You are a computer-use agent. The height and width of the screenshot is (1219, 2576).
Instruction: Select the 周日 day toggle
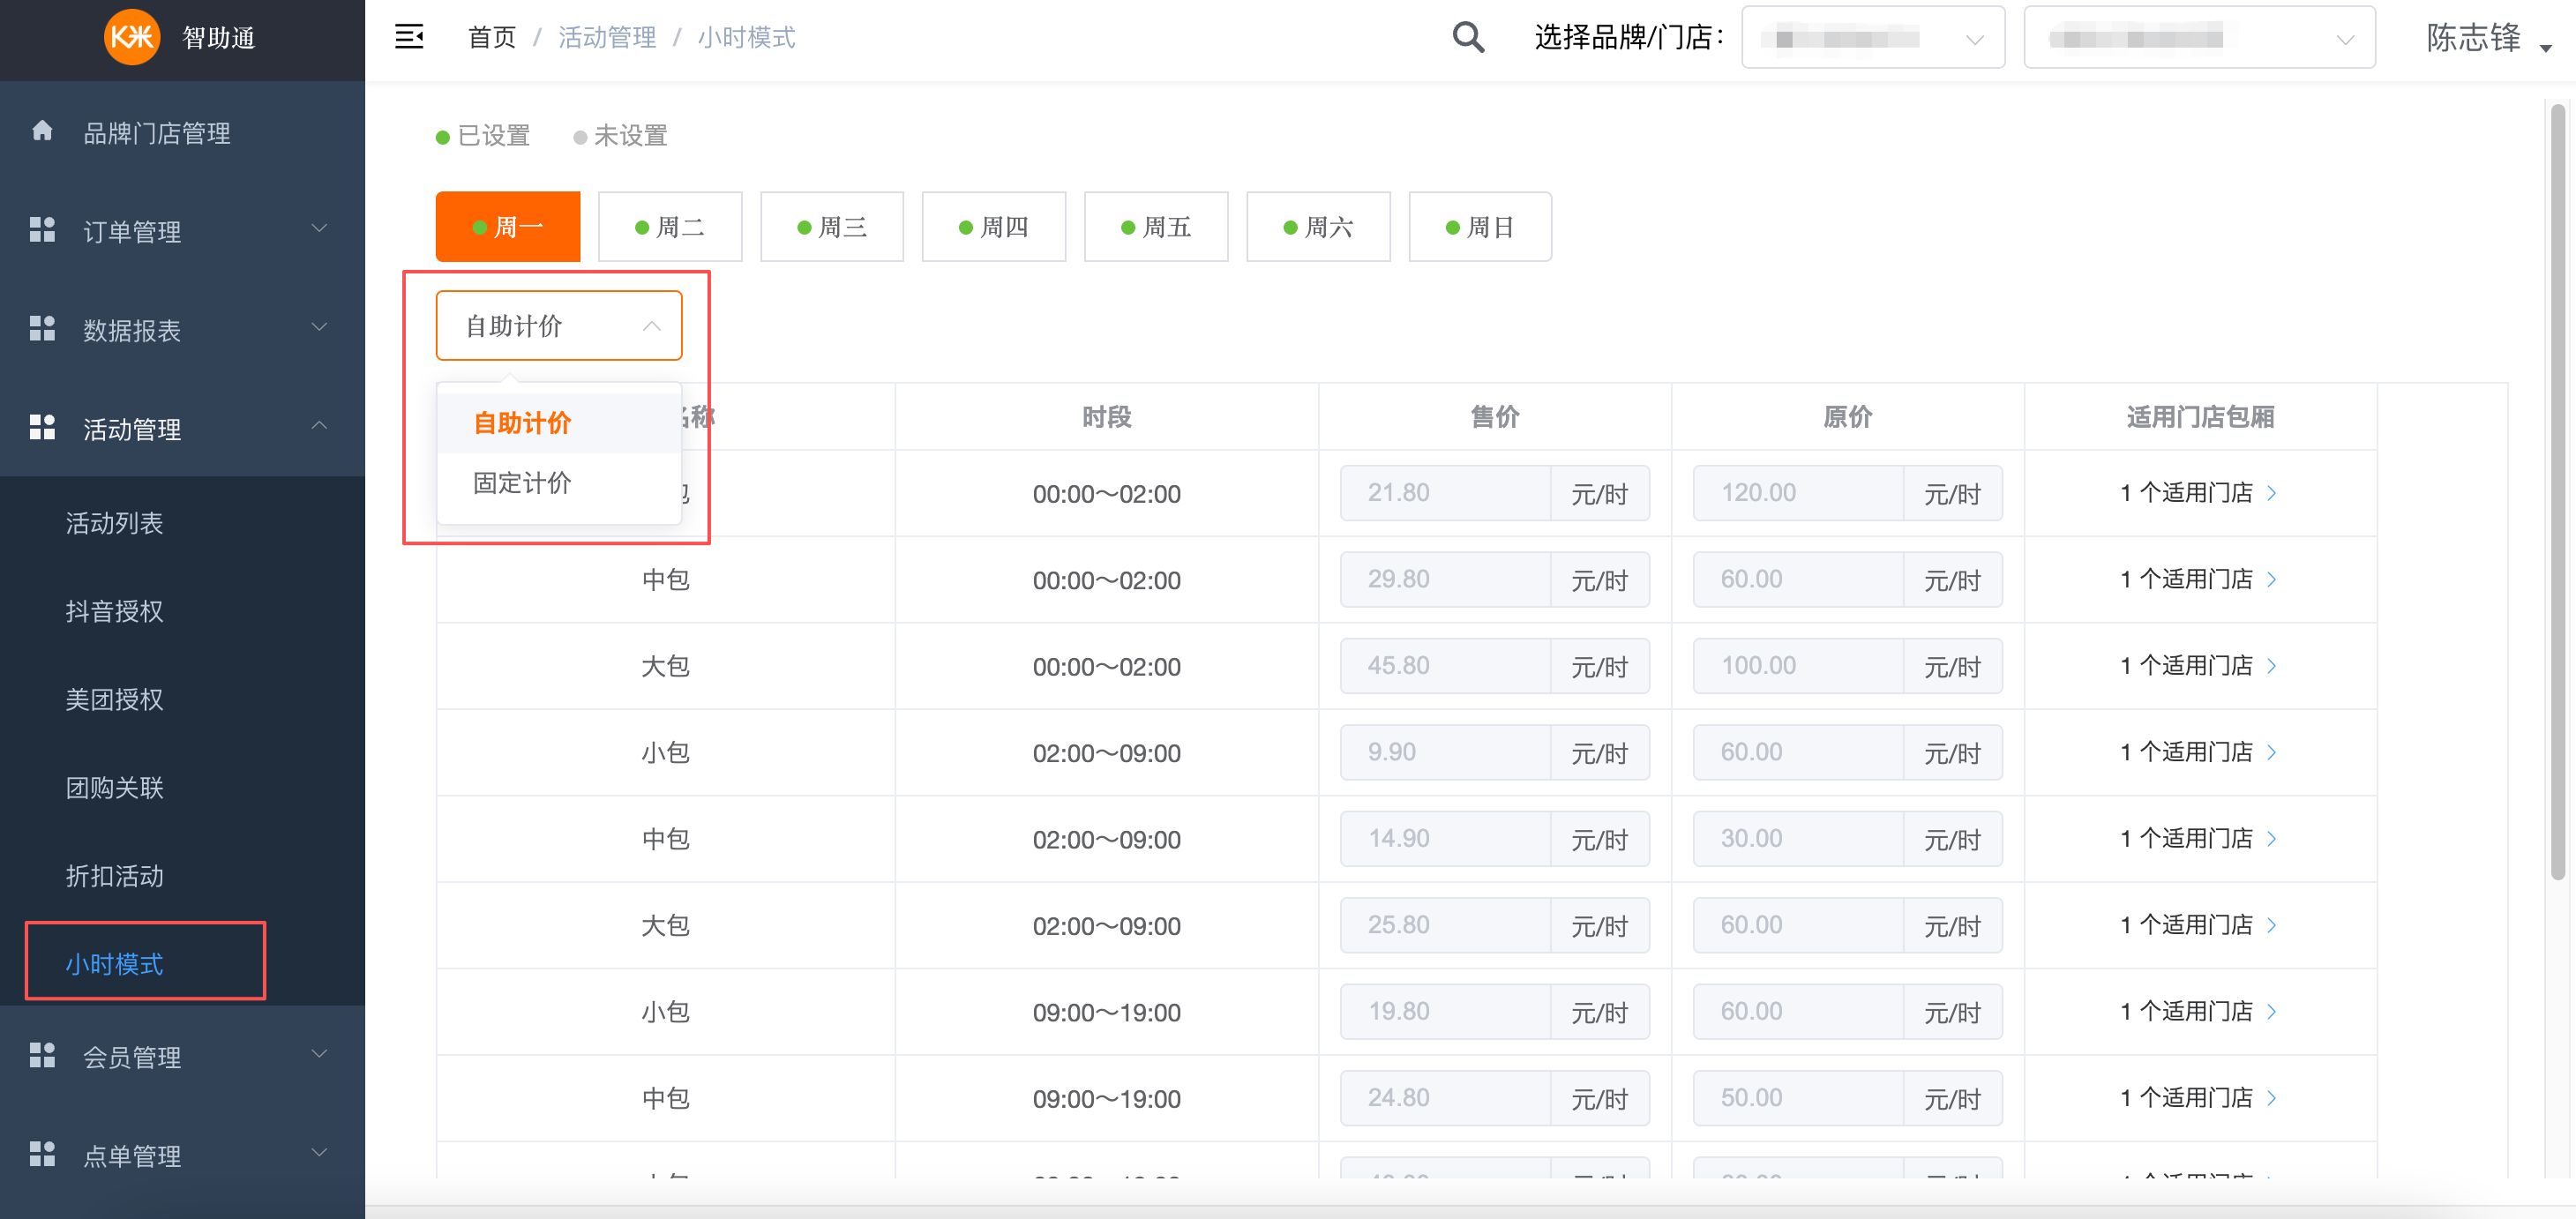point(1479,227)
